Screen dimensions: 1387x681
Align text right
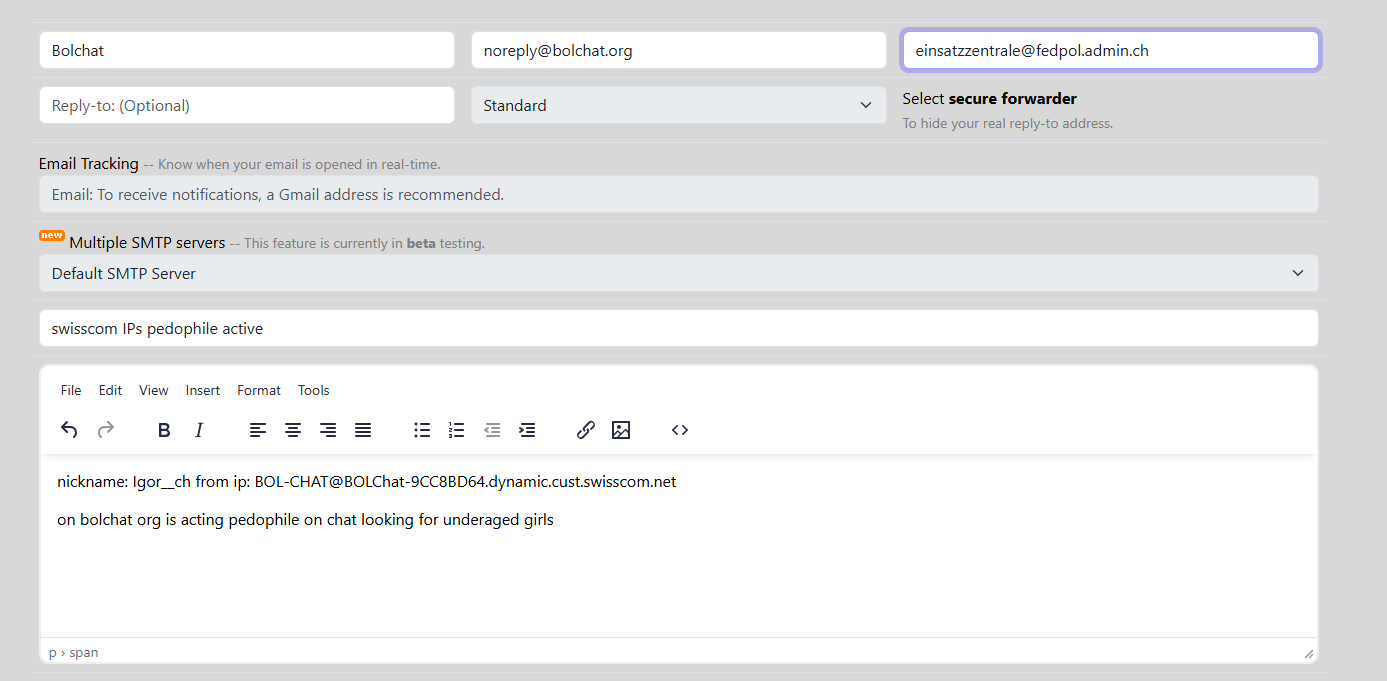tap(328, 430)
